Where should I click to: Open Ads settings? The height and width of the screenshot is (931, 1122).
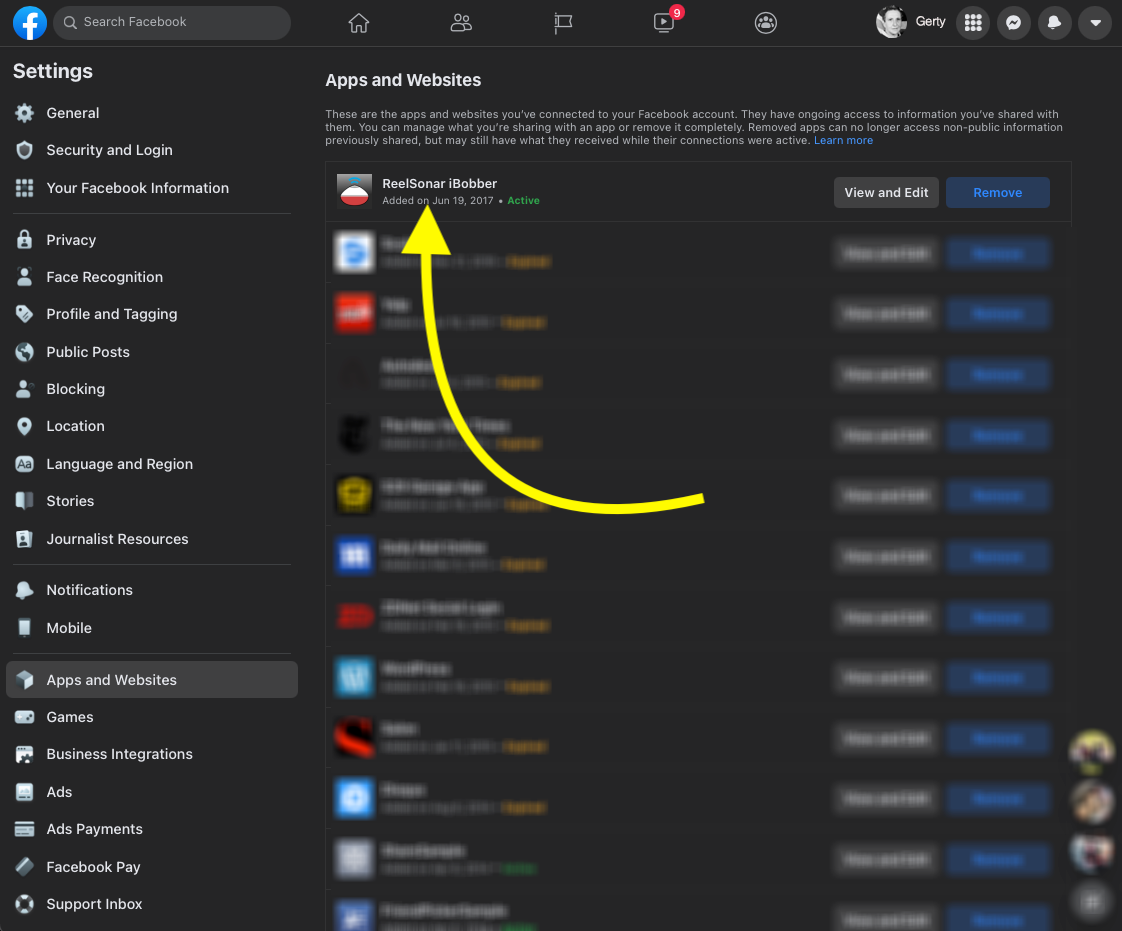point(152,792)
